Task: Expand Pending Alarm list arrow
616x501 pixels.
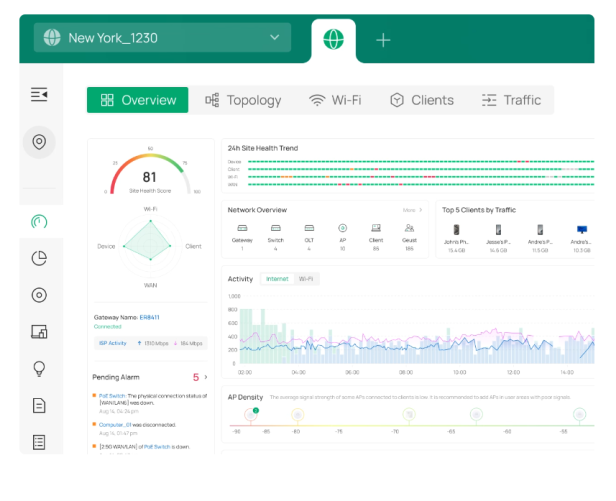Action: coord(206,377)
